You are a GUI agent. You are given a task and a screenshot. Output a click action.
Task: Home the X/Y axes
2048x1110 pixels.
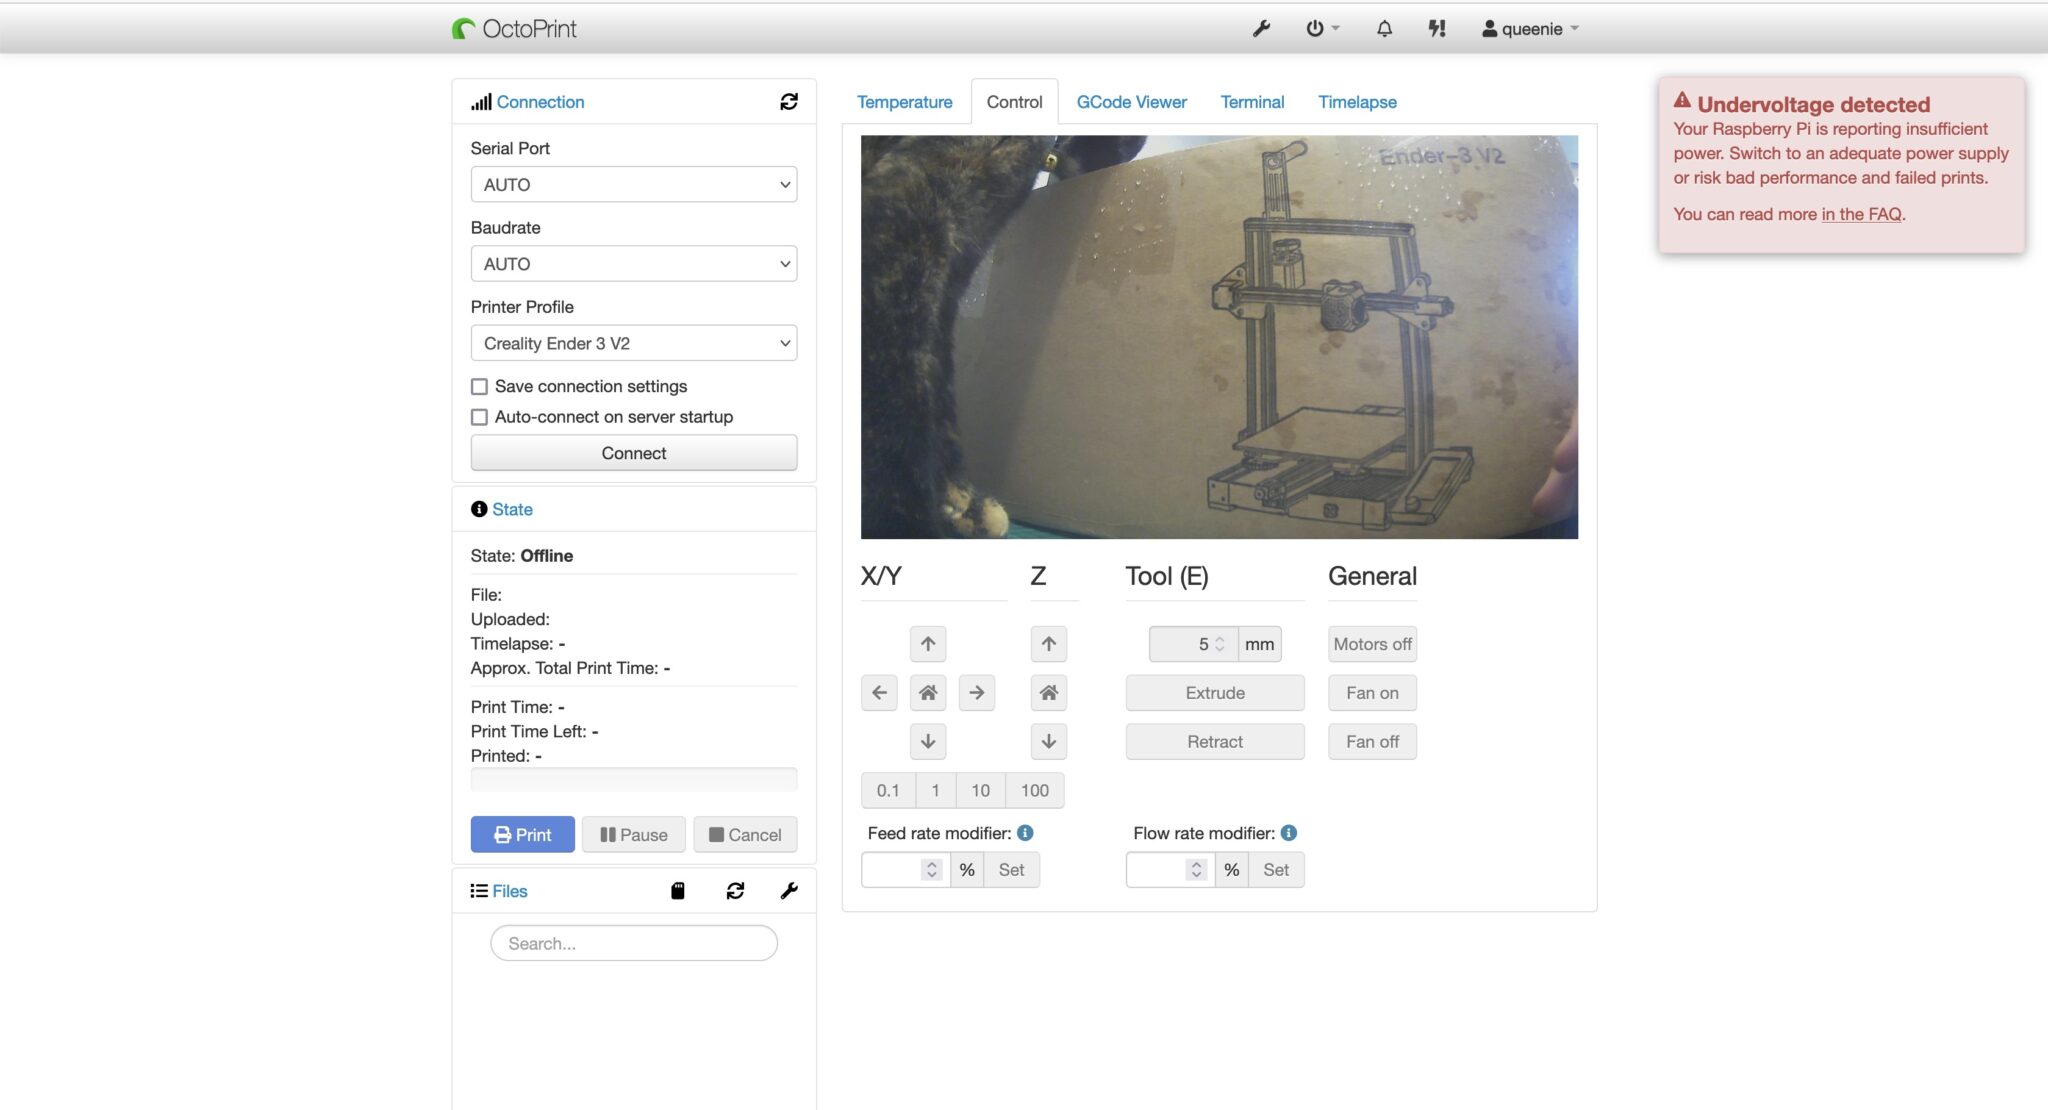928,693
